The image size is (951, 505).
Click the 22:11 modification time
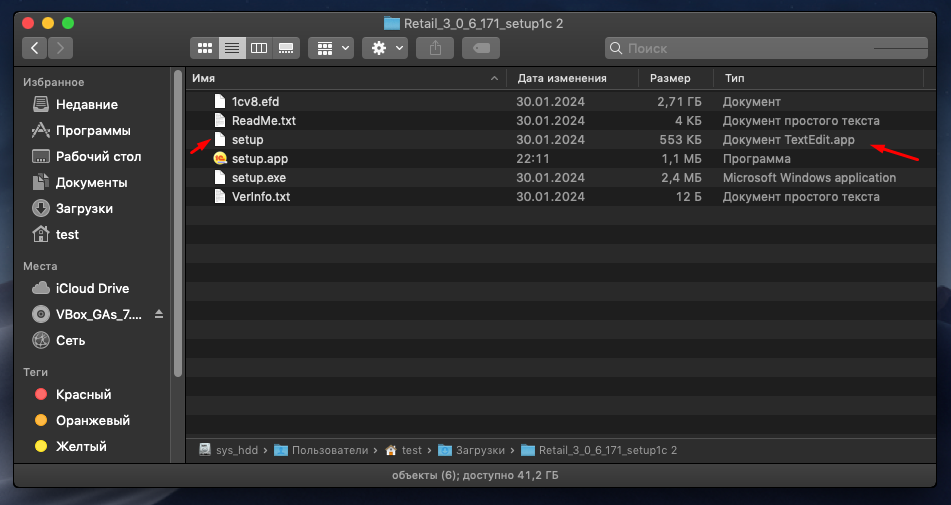533,159
